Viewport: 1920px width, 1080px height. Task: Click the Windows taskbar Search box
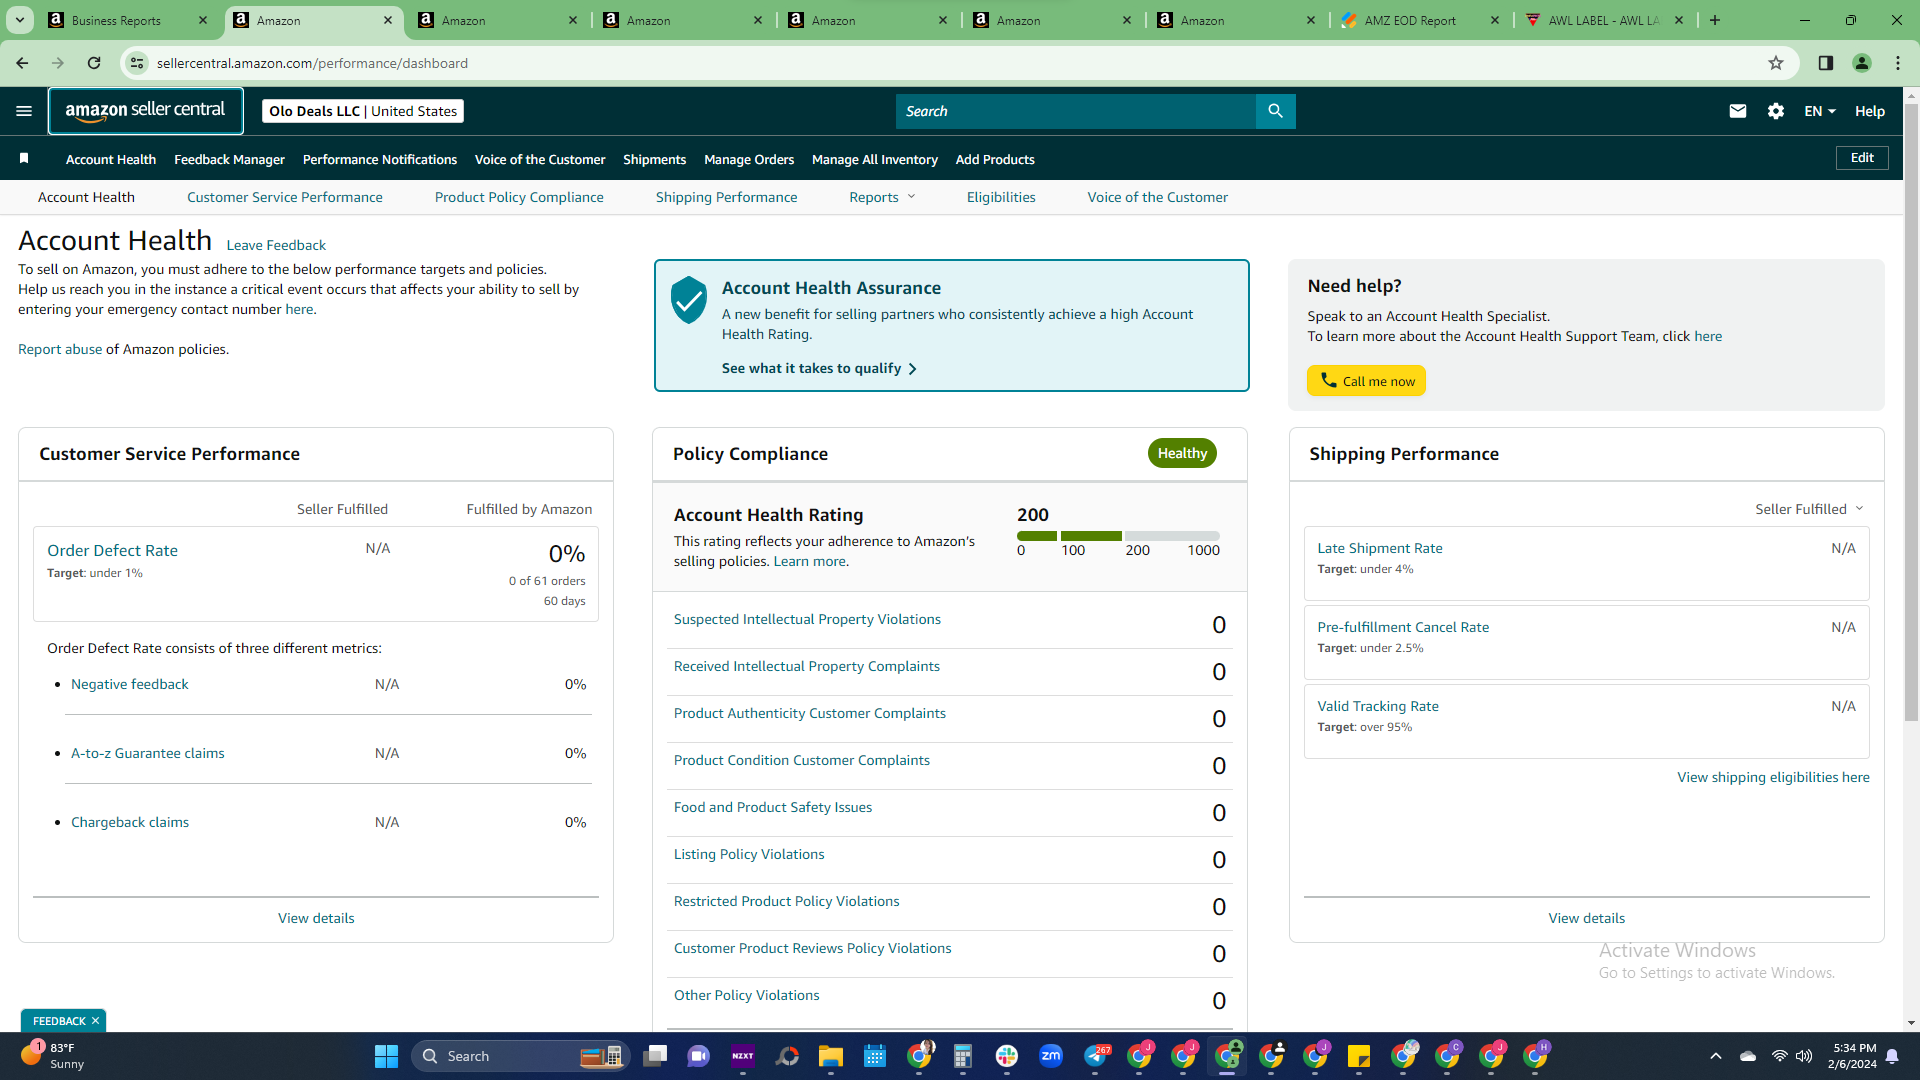pyautogui.click(x=520, y=1056)
